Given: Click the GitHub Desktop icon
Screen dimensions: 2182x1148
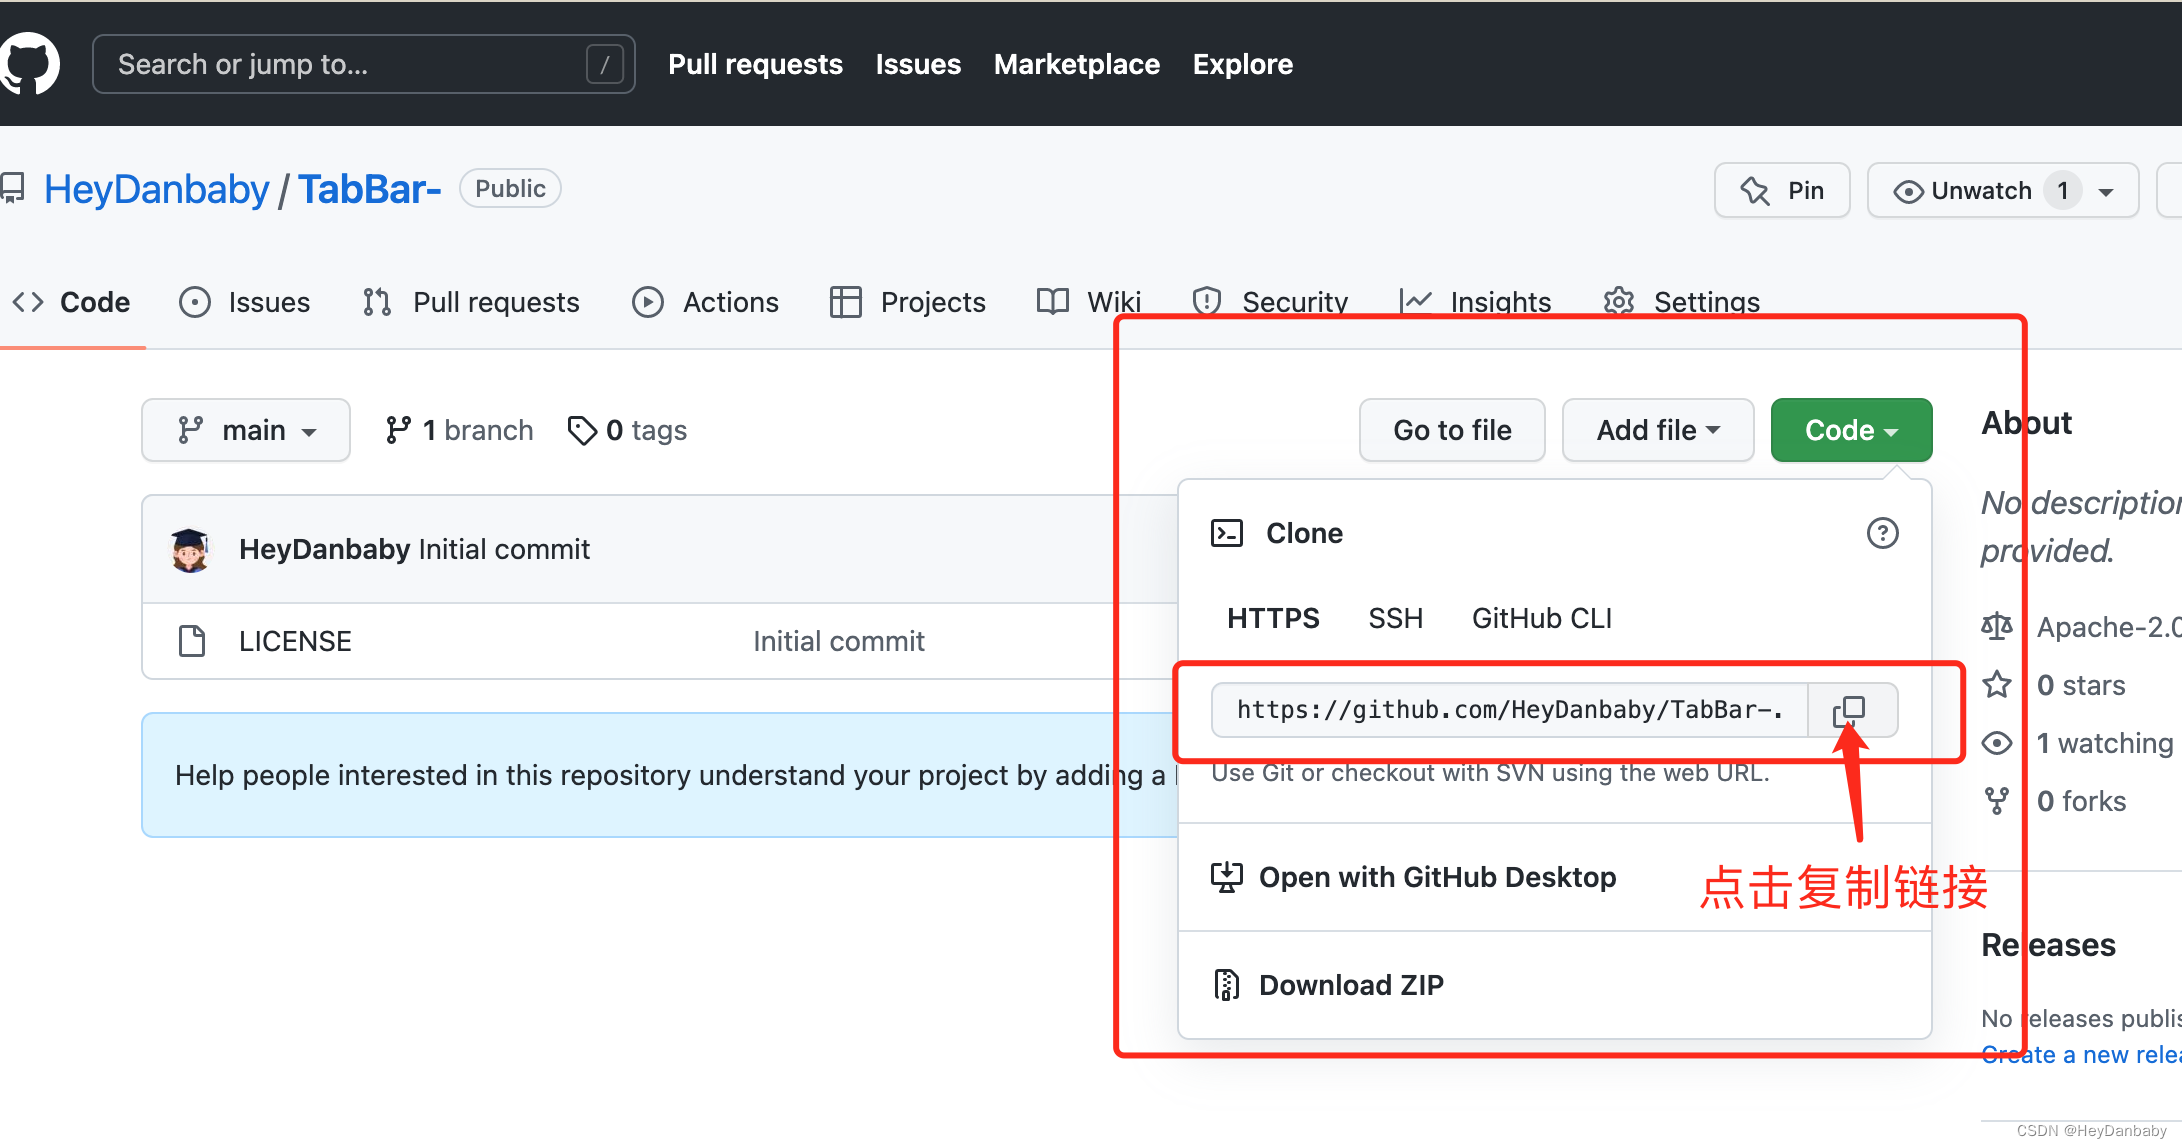Looking at the screenshot, I should [1226, 877].
